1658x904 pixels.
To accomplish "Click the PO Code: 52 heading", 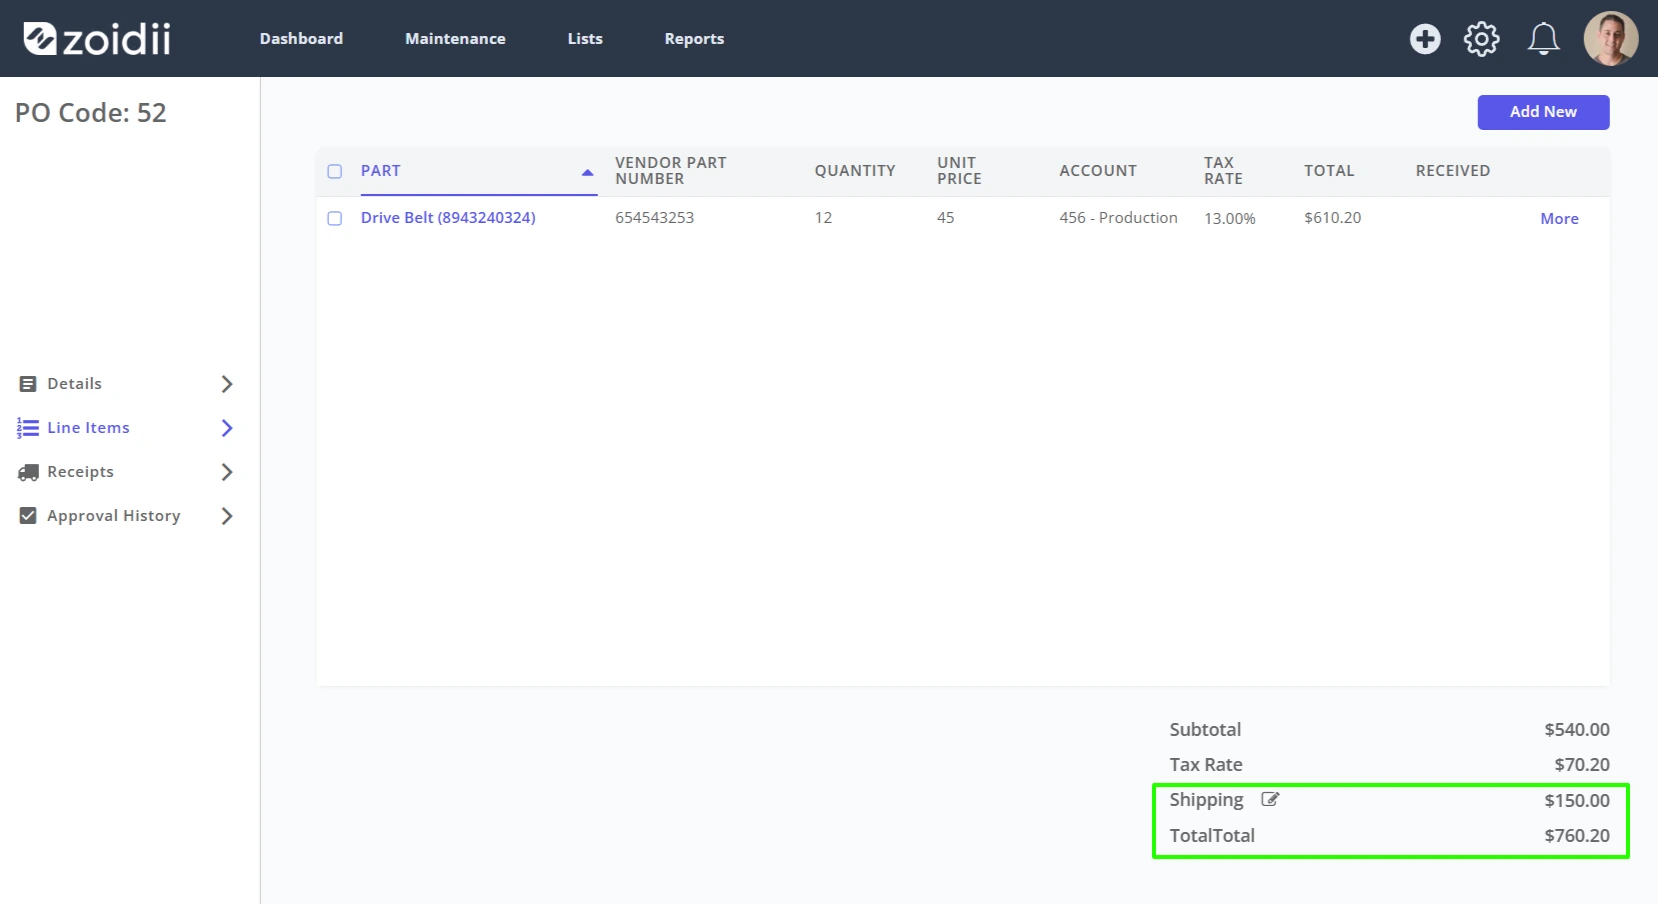I will 91,113.
